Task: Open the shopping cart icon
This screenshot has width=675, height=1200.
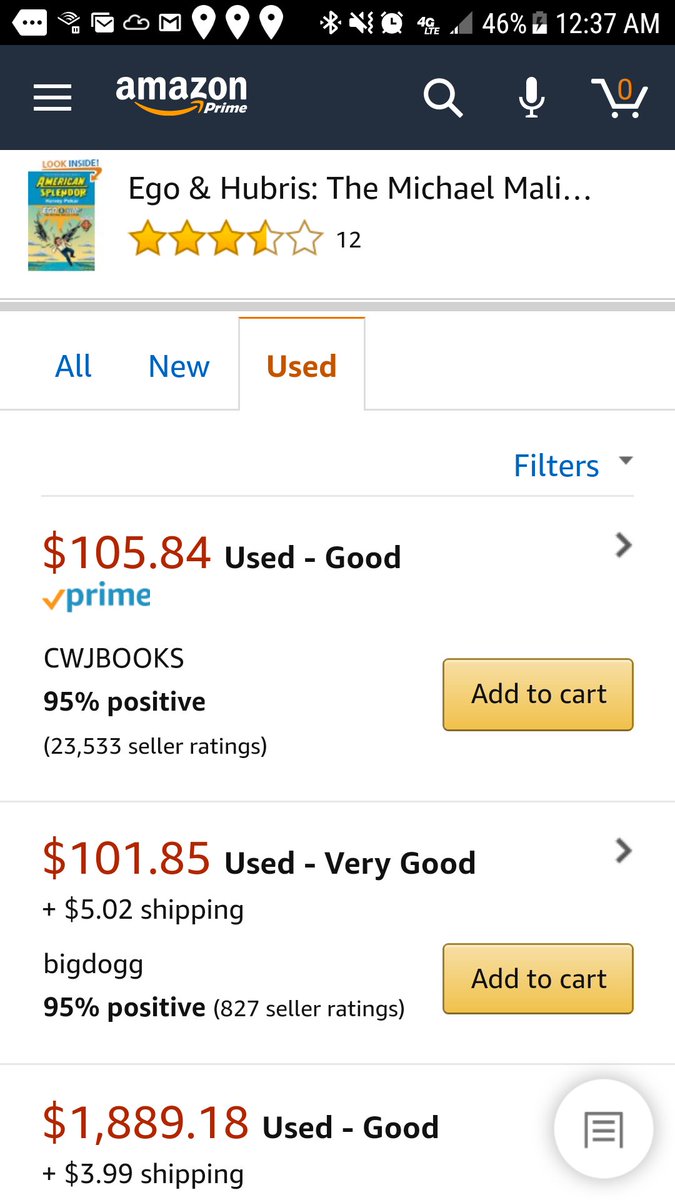Action: [619, 98]
